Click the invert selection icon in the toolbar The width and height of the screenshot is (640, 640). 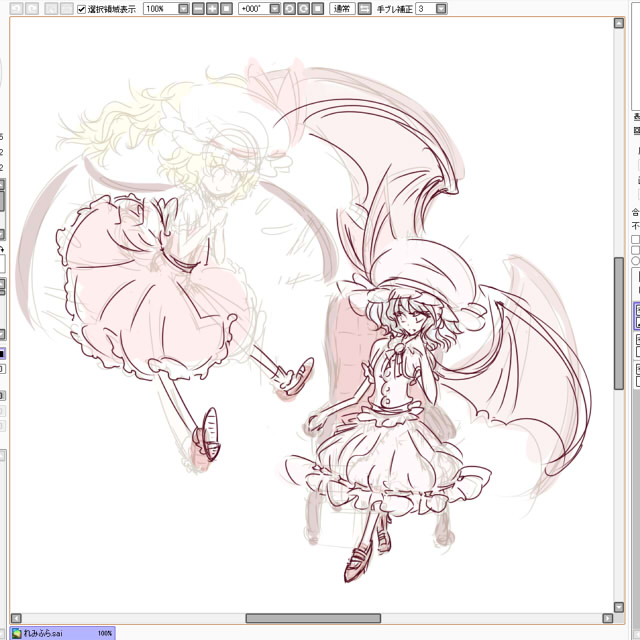[x=67, y=9]
